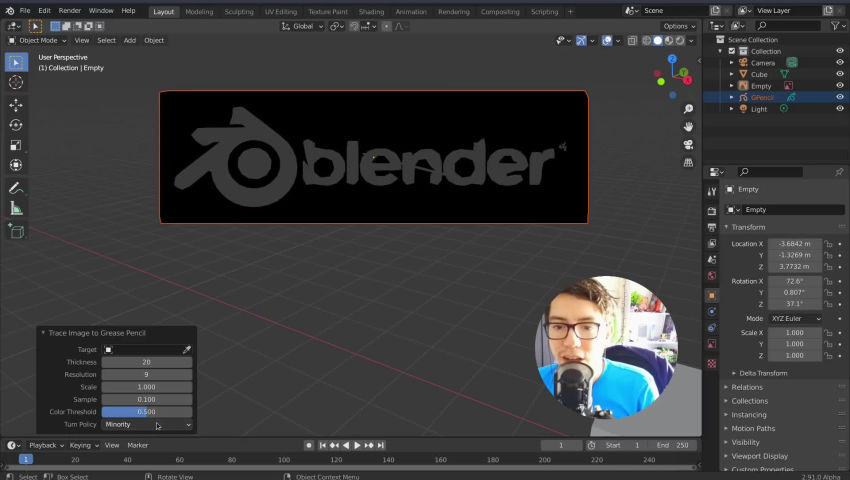This screenshot has height=480, width=850.
Task: Toggle visibility eye for Camera
Action: point(840,63)
